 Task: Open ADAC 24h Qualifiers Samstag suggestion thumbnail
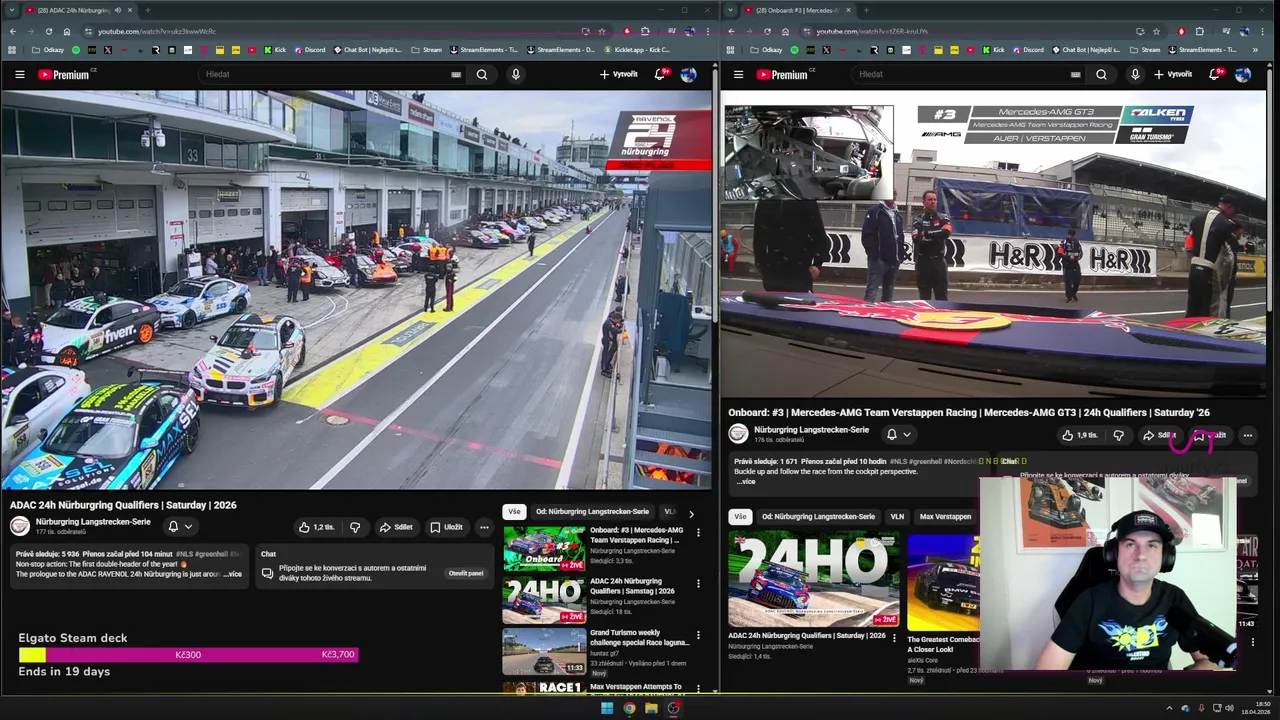(544, 600)
